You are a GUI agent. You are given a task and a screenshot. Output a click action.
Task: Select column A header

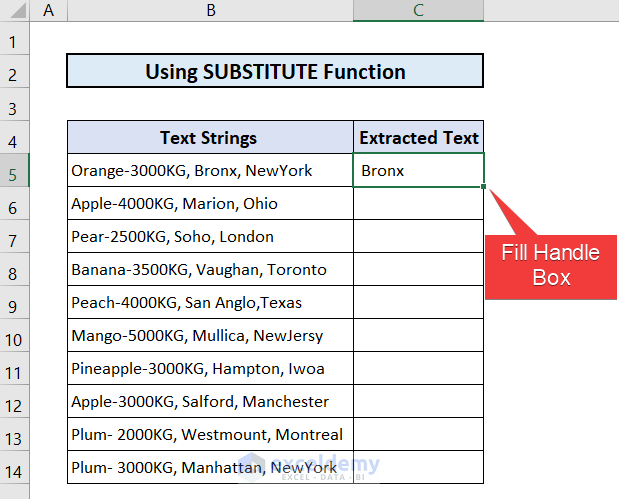click(x=49, y=11)
